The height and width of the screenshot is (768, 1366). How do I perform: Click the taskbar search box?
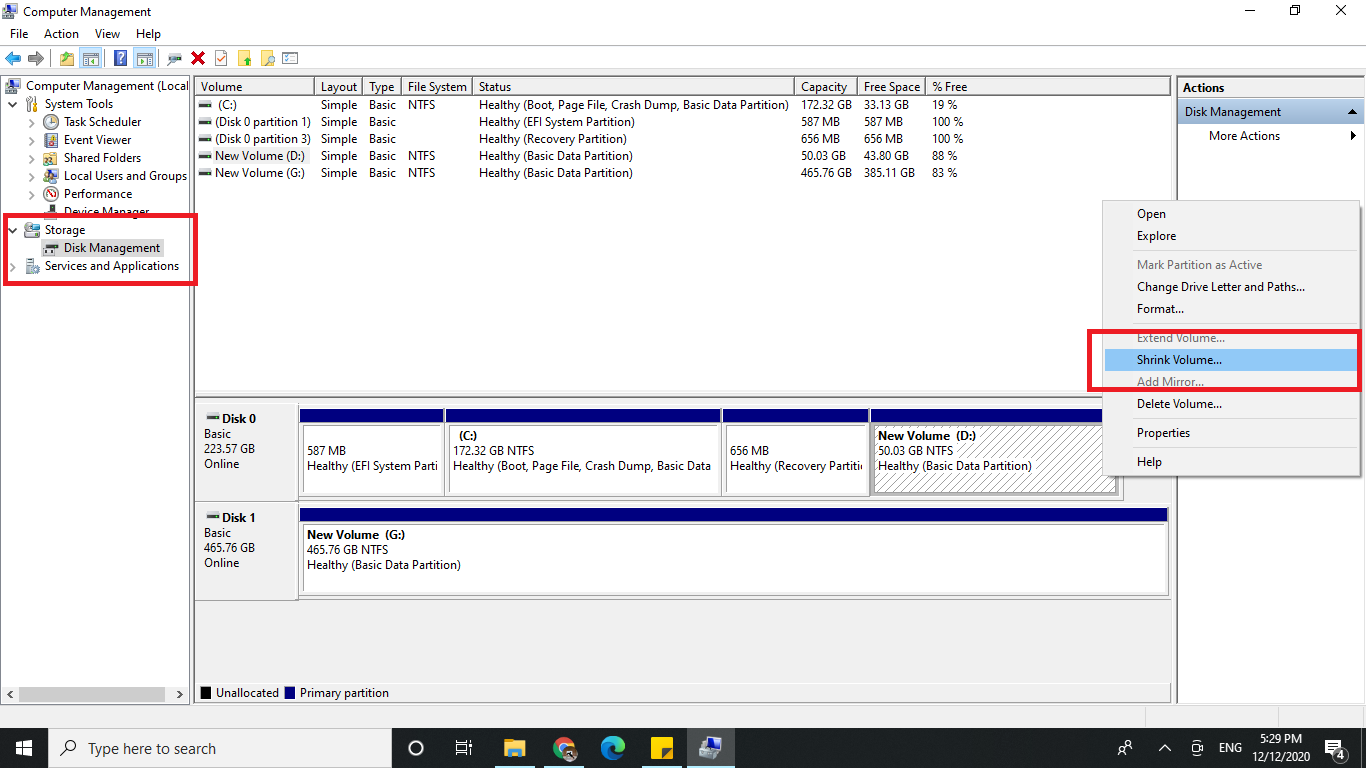point(220,748)
